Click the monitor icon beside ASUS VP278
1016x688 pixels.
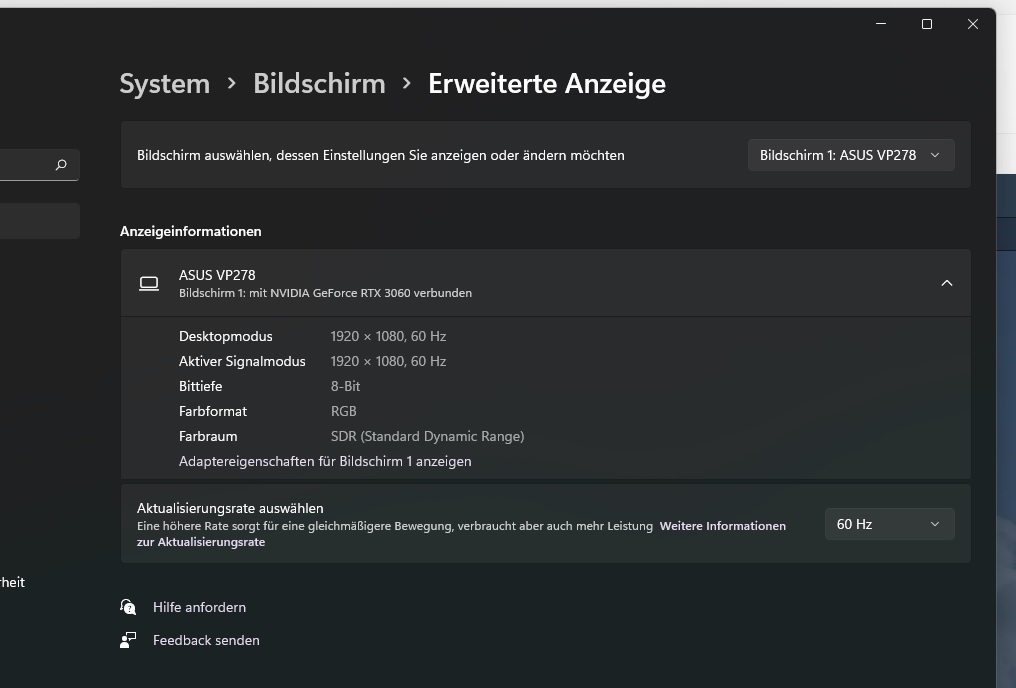pos(149,284)
